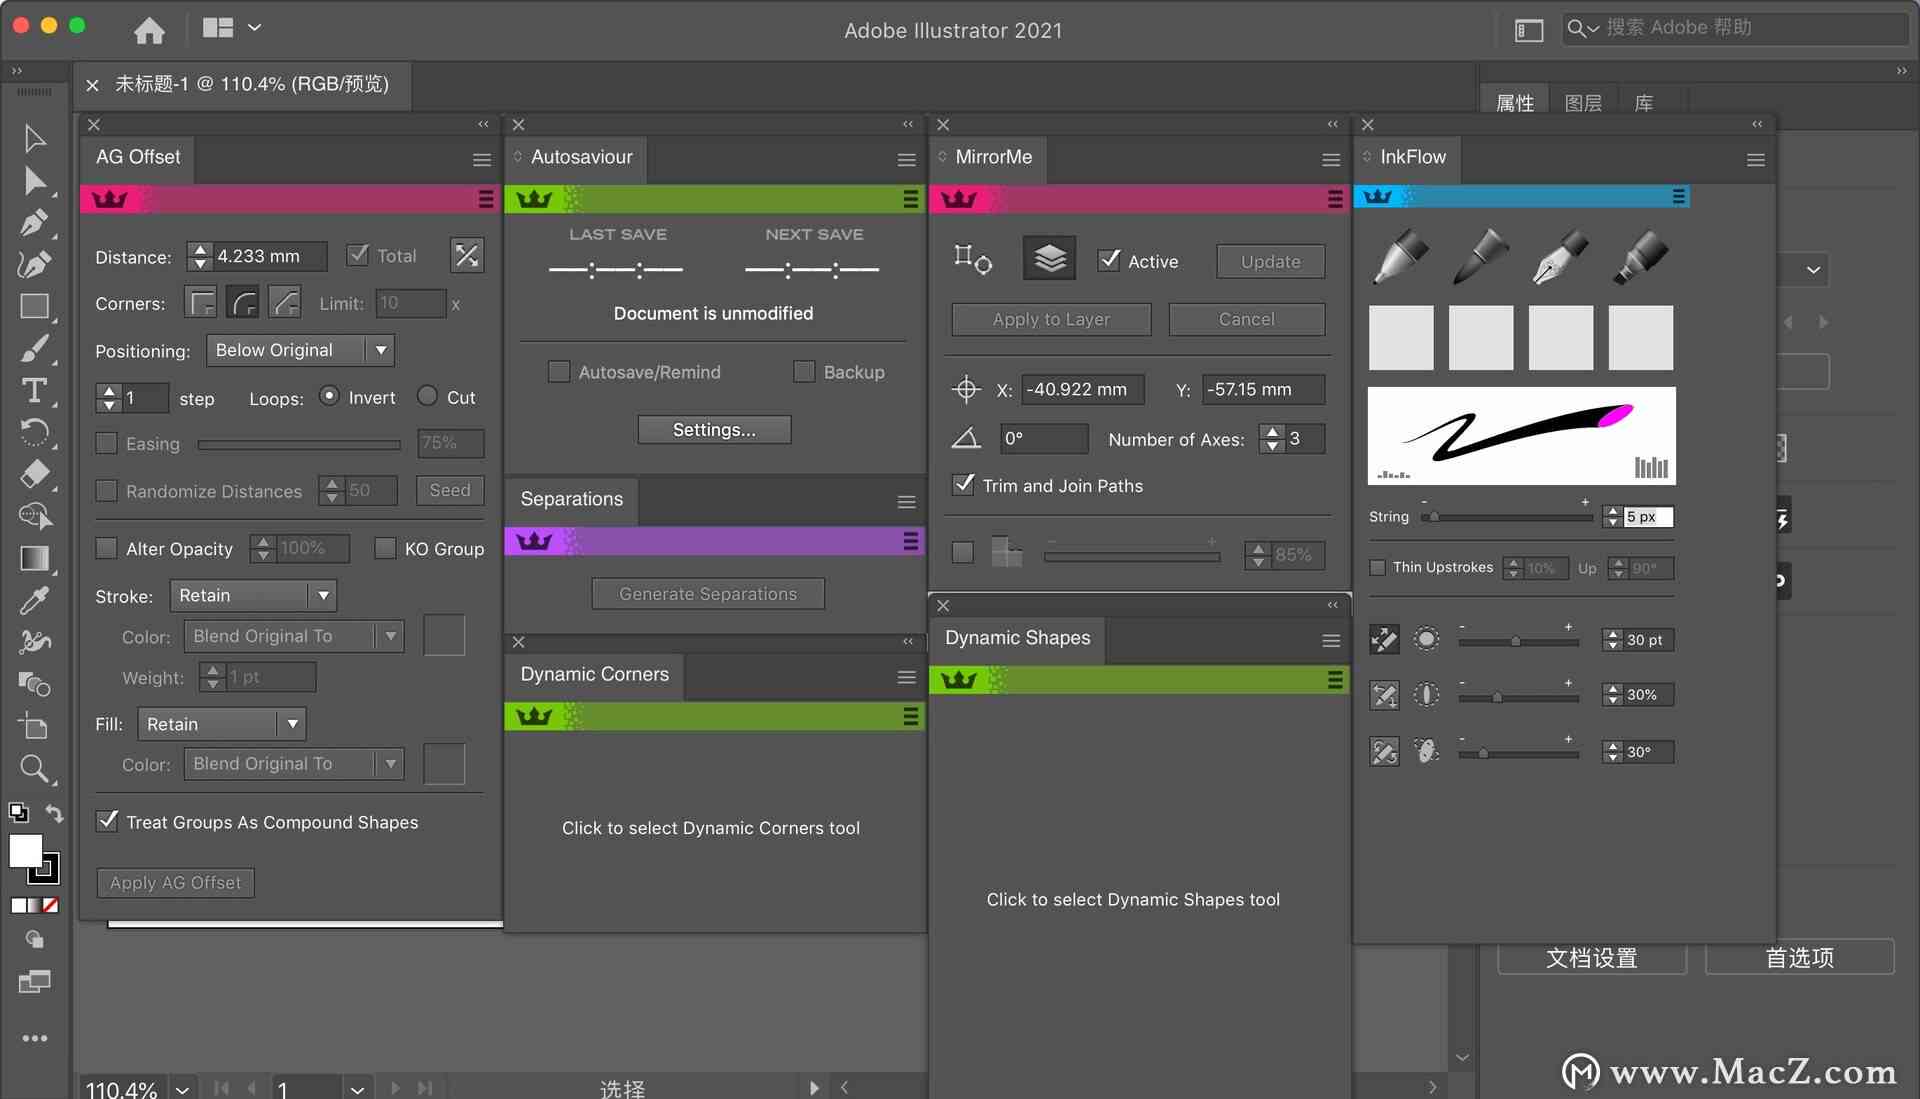Select the Rectangle tool

(35, 306)
